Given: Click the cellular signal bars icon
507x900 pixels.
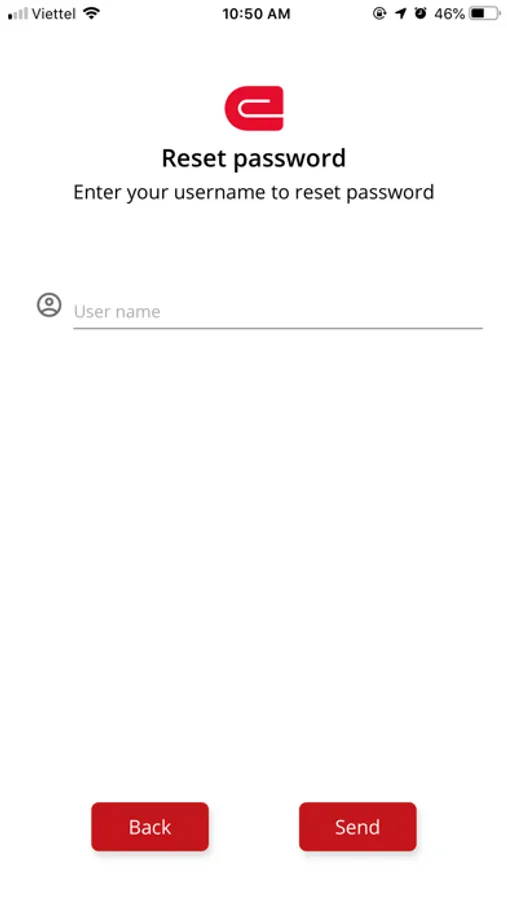Looking at the screenshot, I should point(18,14).
